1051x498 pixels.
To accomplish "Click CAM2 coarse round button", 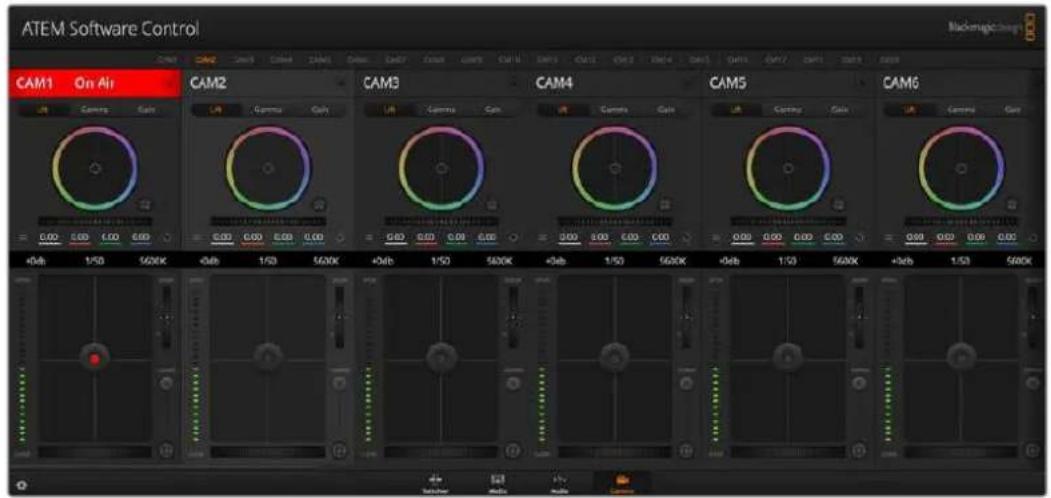I will 340,383.
